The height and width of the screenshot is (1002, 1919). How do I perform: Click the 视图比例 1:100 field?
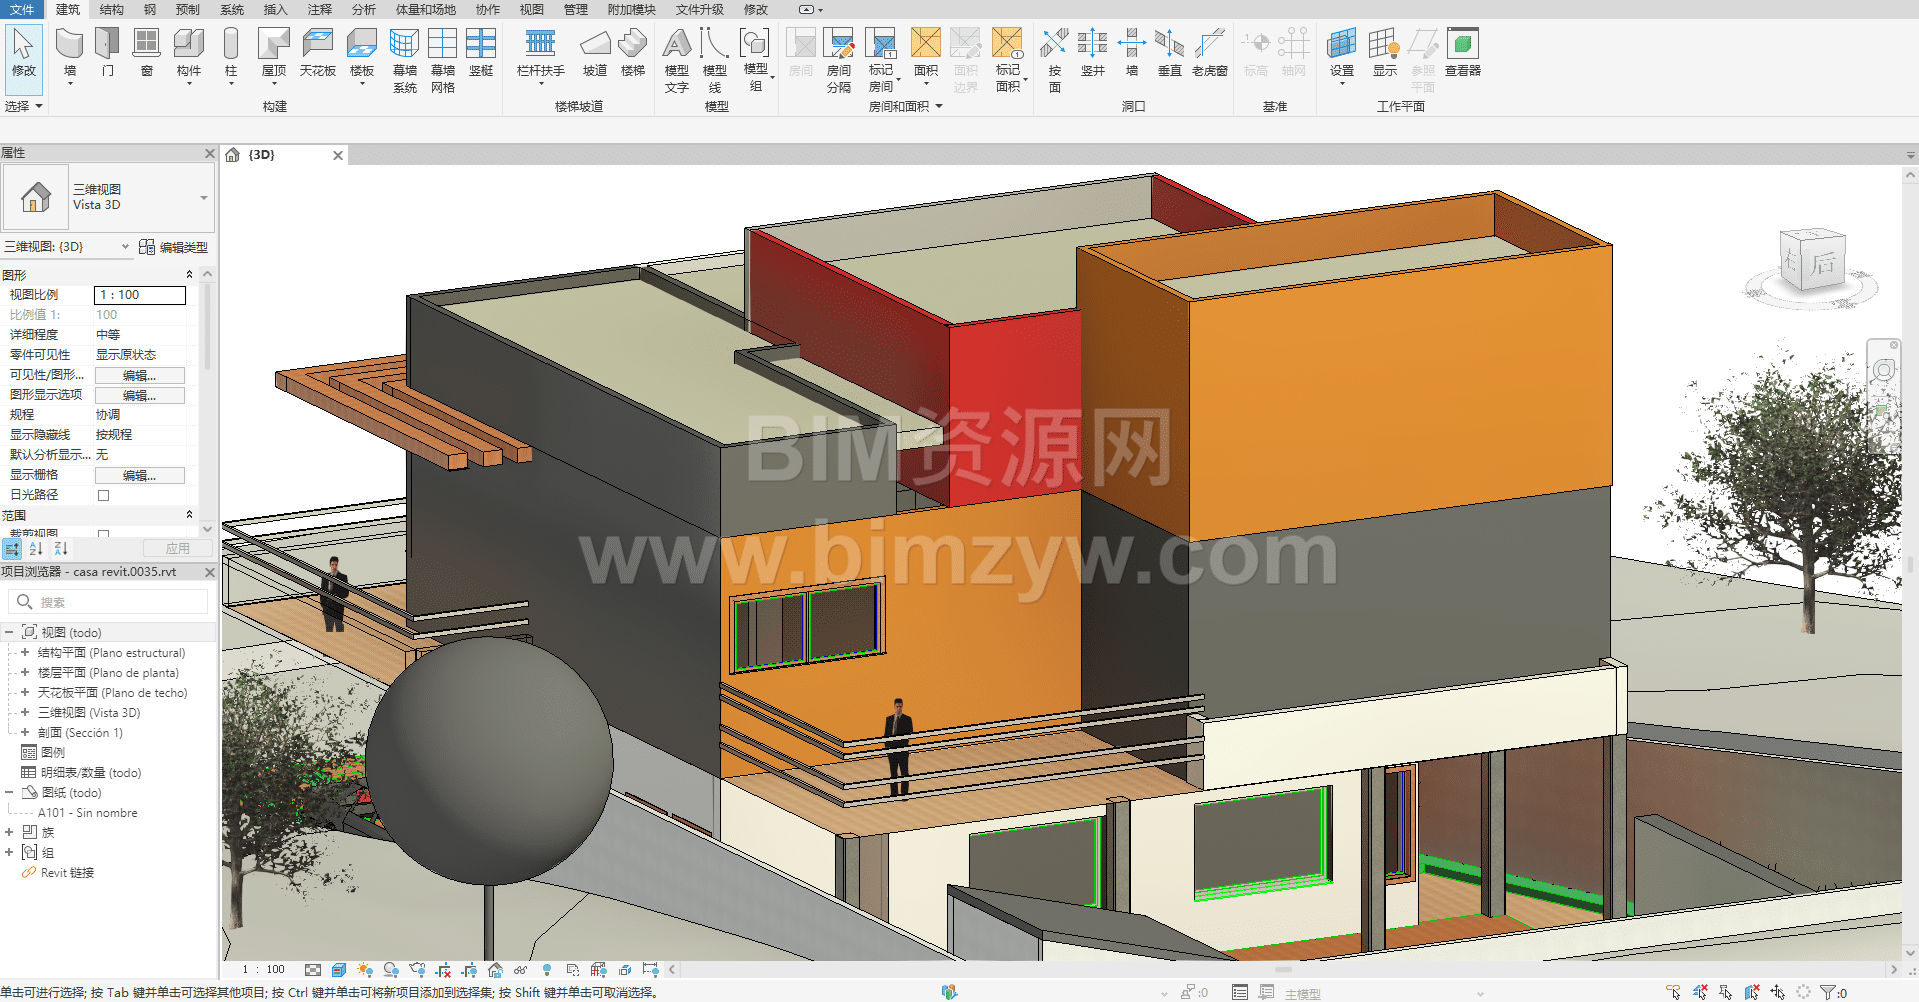point(140,295)
